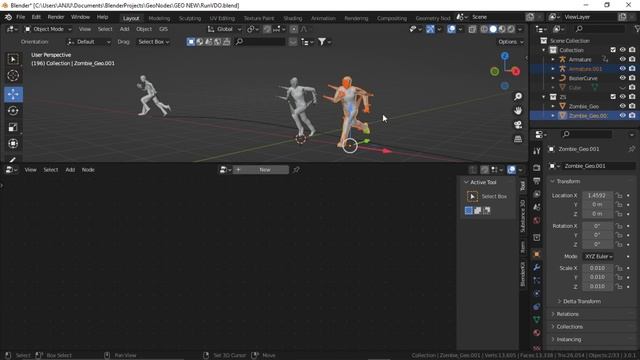
Task: Toggle camera view icon in viewport
Action: click(518, 124)
